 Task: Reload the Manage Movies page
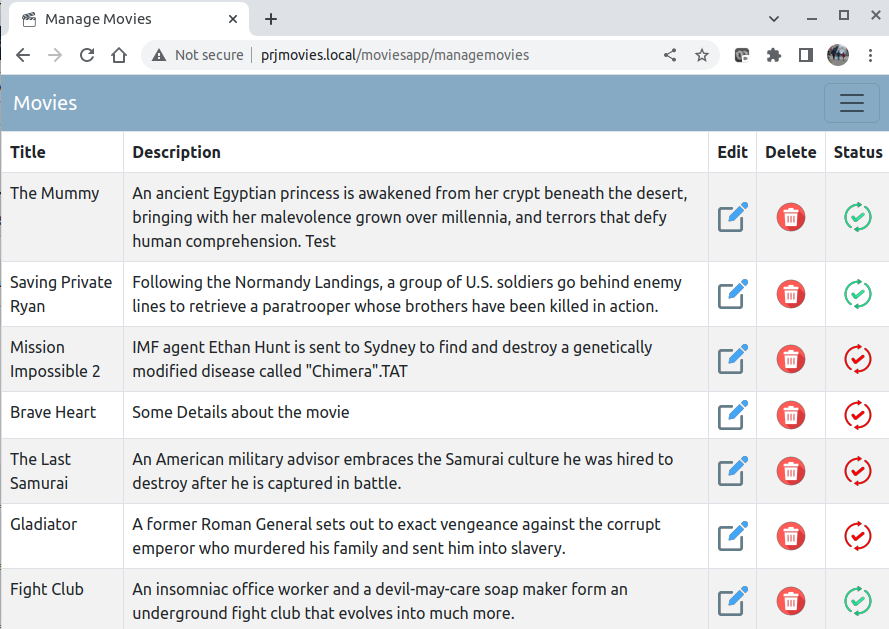(87, 55)
